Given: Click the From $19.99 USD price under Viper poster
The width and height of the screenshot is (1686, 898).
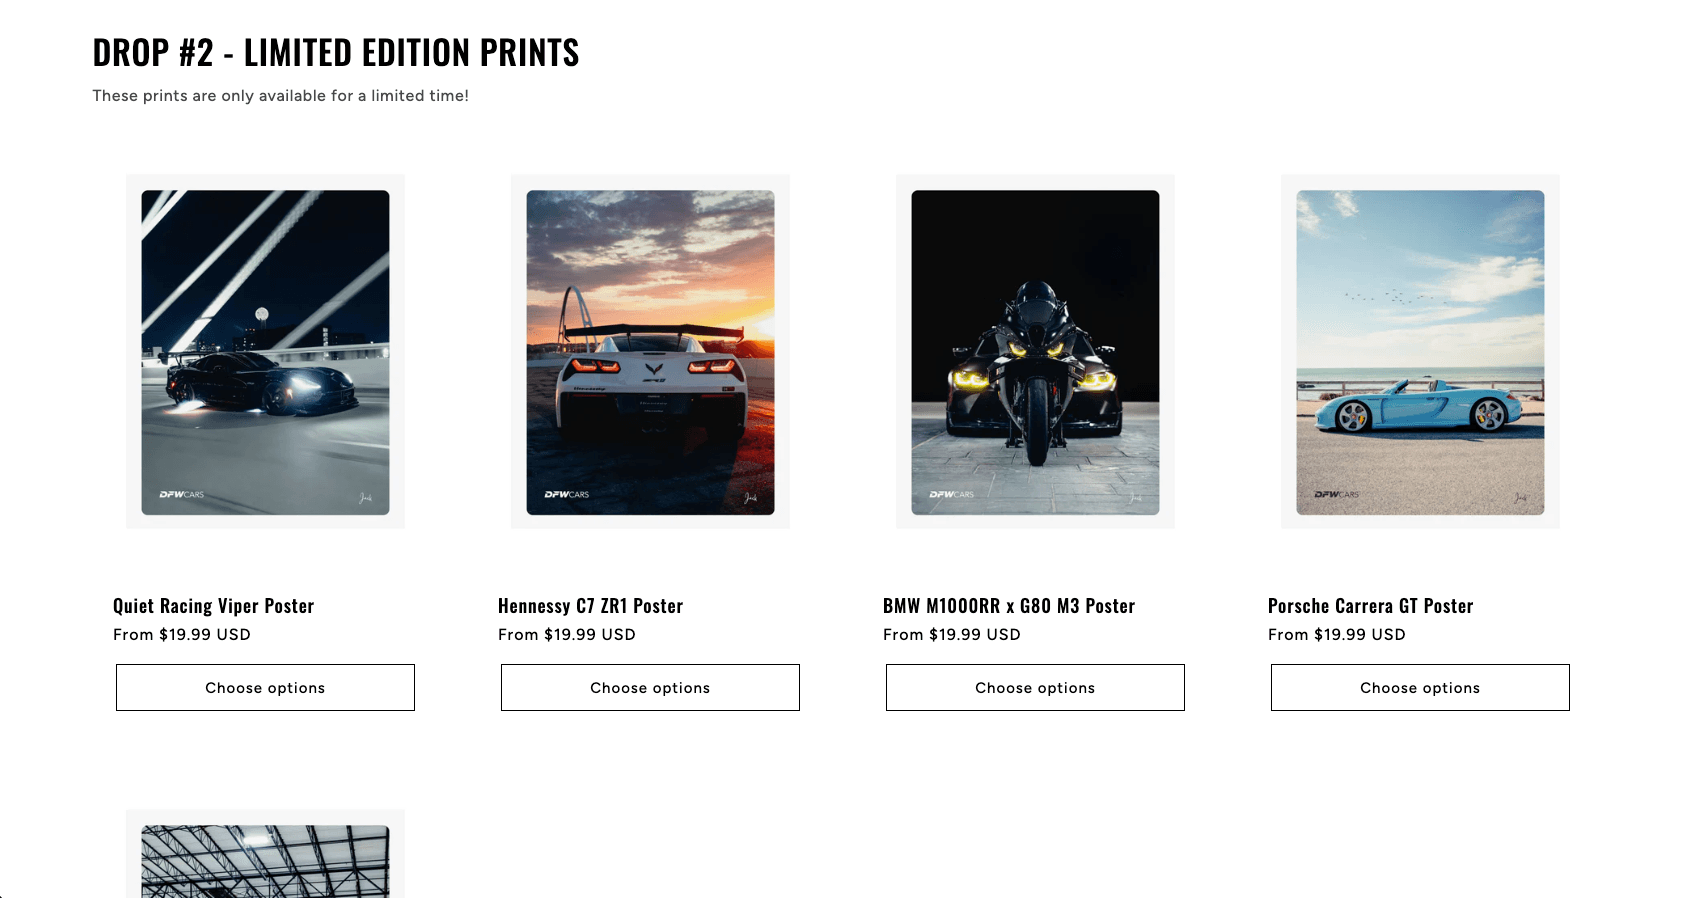Looking at the screenshot, I should (x=182, y=634).
